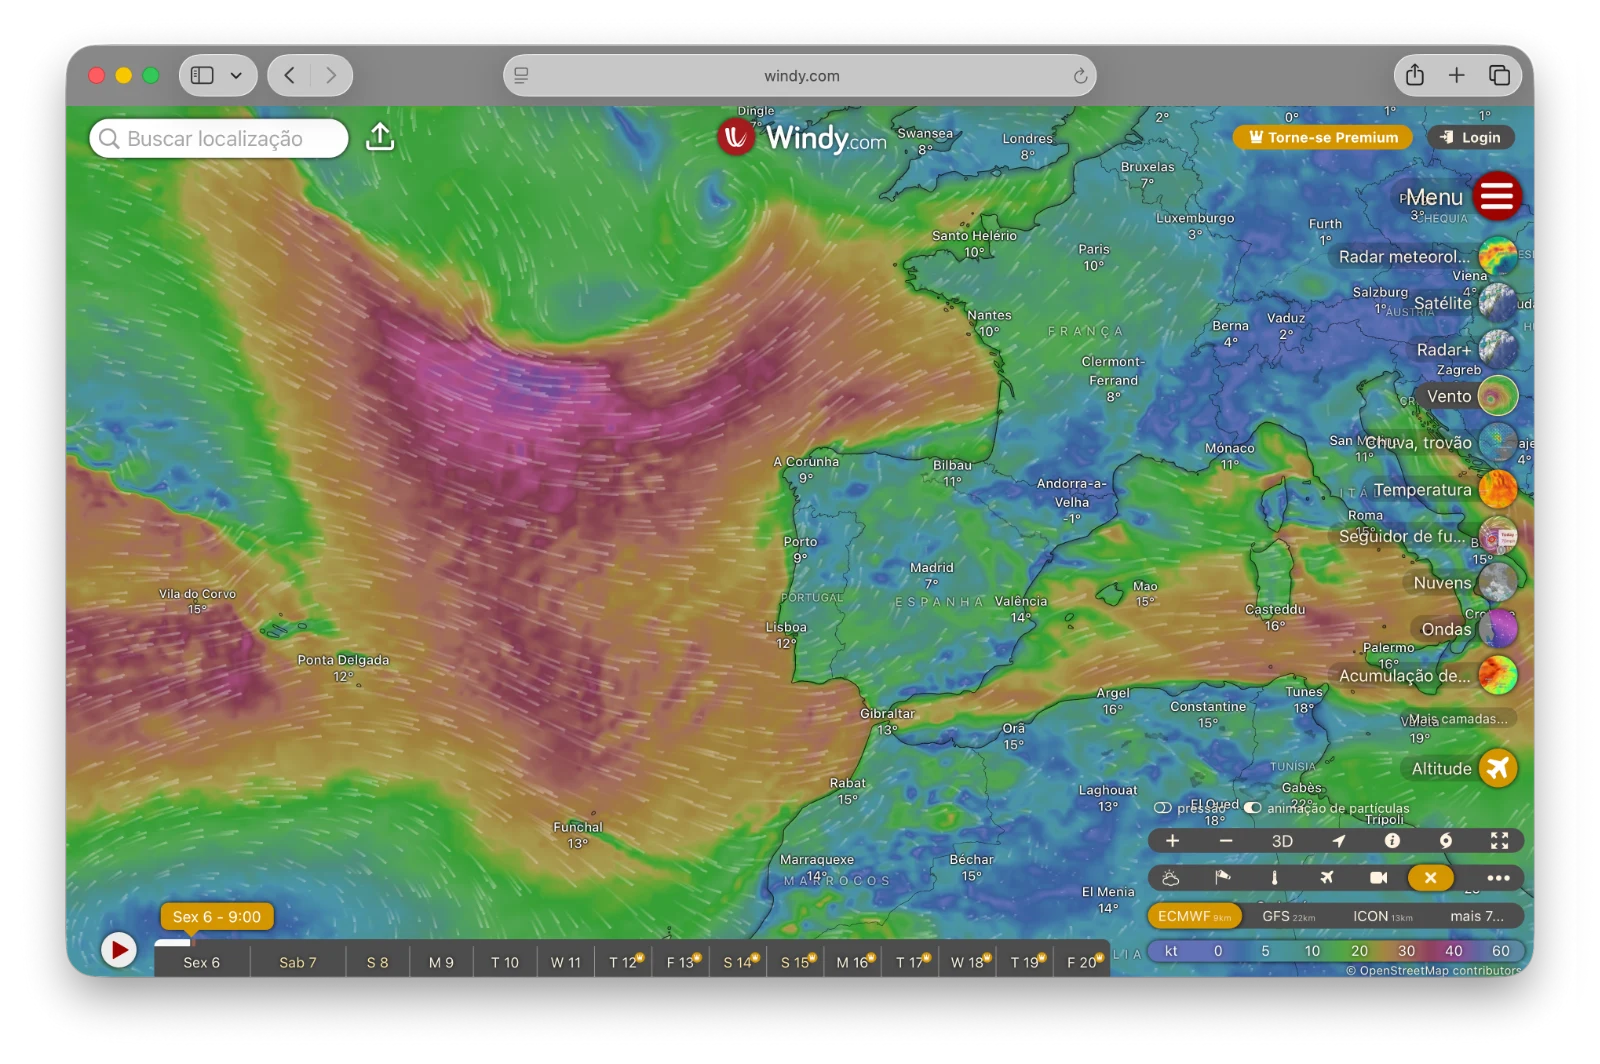This screenshot has width=1600, height=1064.
Task: Expand the Safari sidebar options chevron
Action: point(236,76)
